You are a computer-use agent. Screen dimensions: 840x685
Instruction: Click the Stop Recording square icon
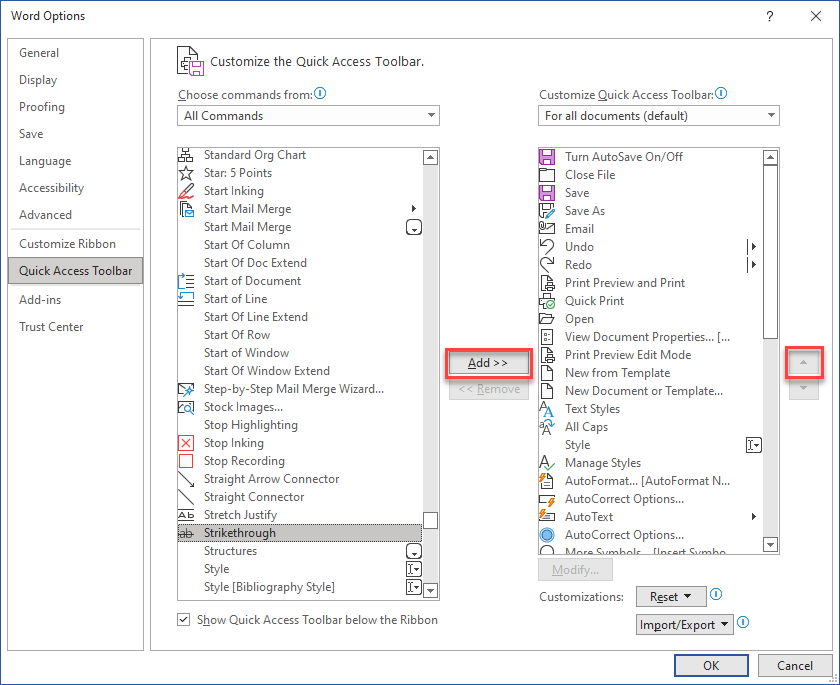pyautogui.click(x=186, y=461)
